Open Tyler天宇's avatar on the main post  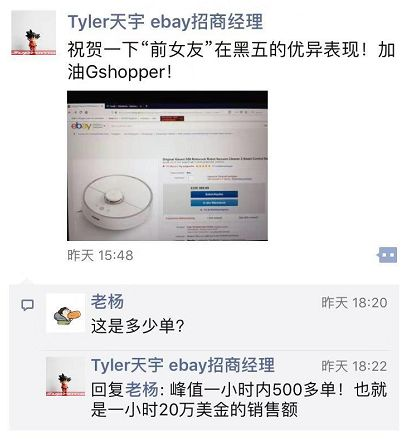point(33,33)
